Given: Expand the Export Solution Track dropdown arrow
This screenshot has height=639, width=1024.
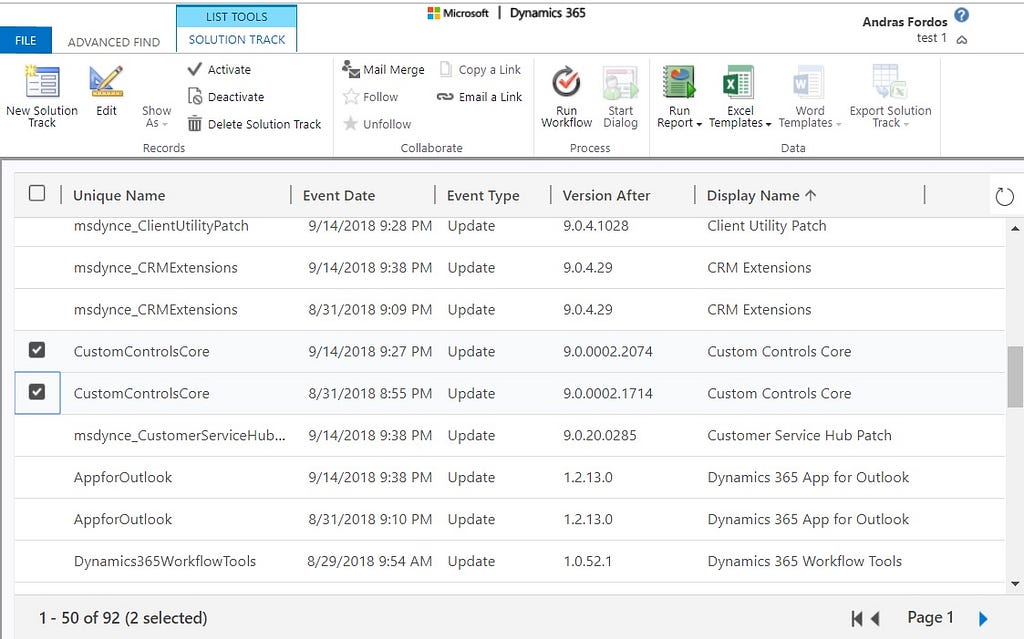Looking at the screenshot, I should (906, 124).
